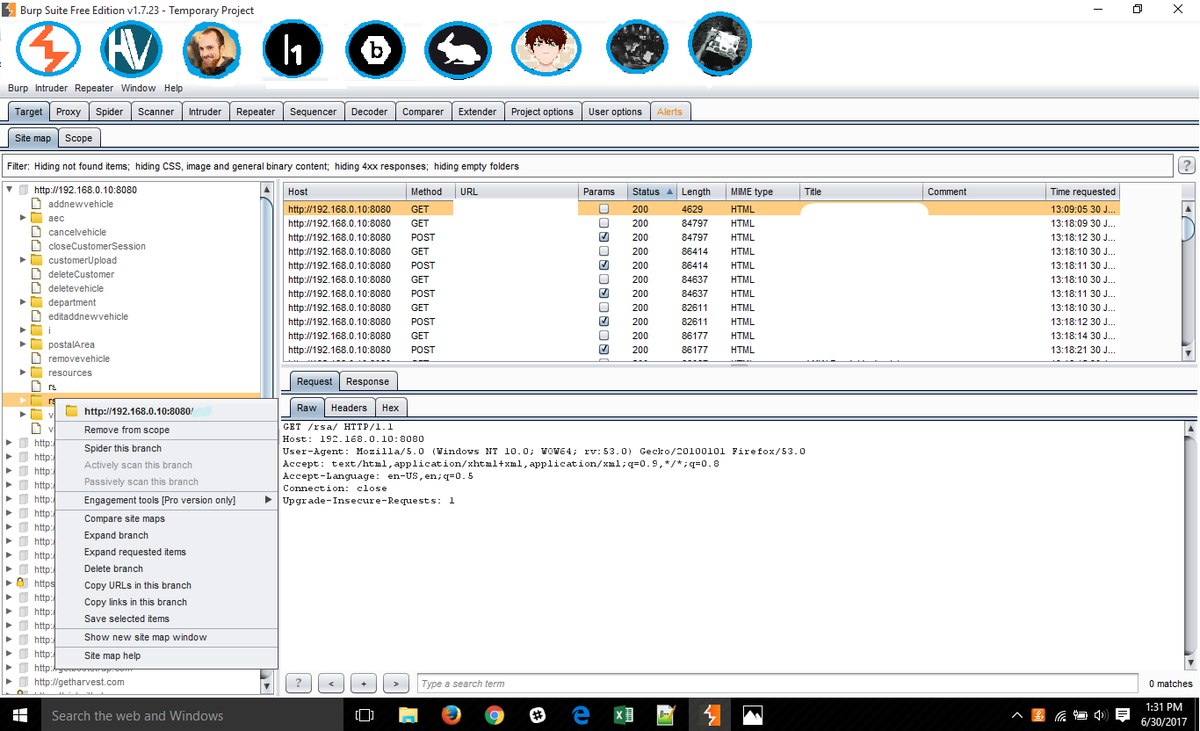
Task: Click the addnewvehicle file icon
Action: coord(38,204)
